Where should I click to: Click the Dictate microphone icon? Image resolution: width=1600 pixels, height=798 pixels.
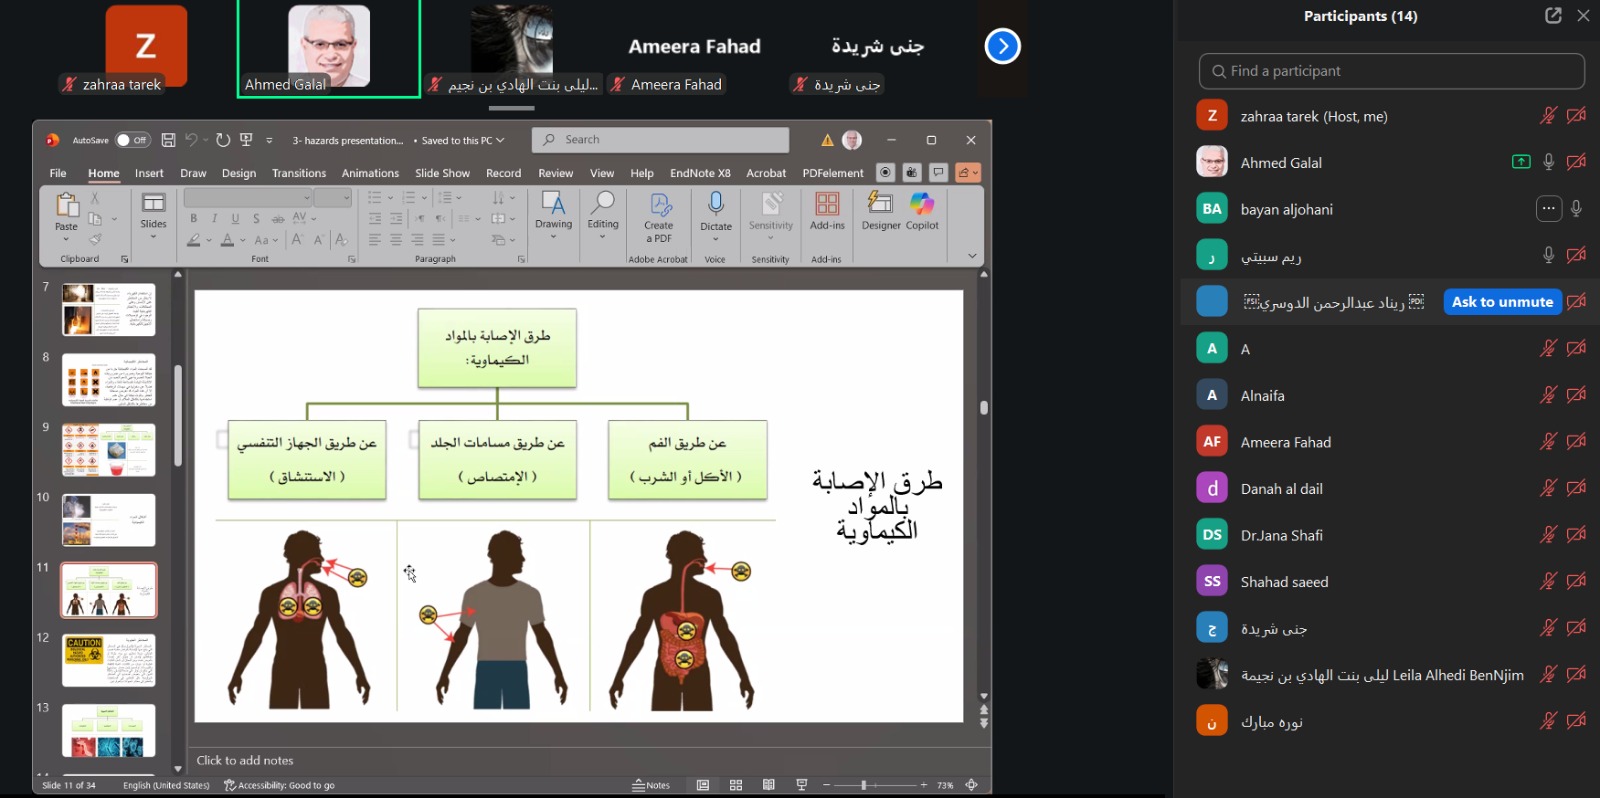pos(715,205)
